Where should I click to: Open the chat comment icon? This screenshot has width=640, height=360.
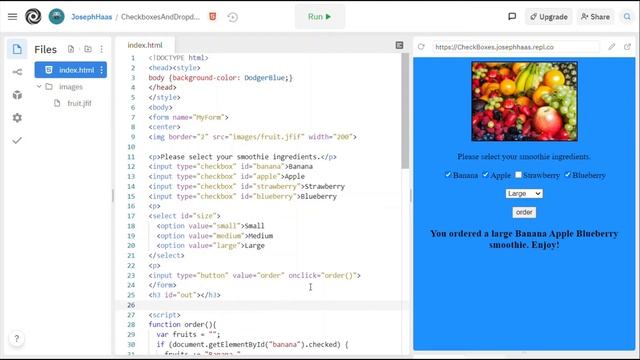(x=512, y=17)
